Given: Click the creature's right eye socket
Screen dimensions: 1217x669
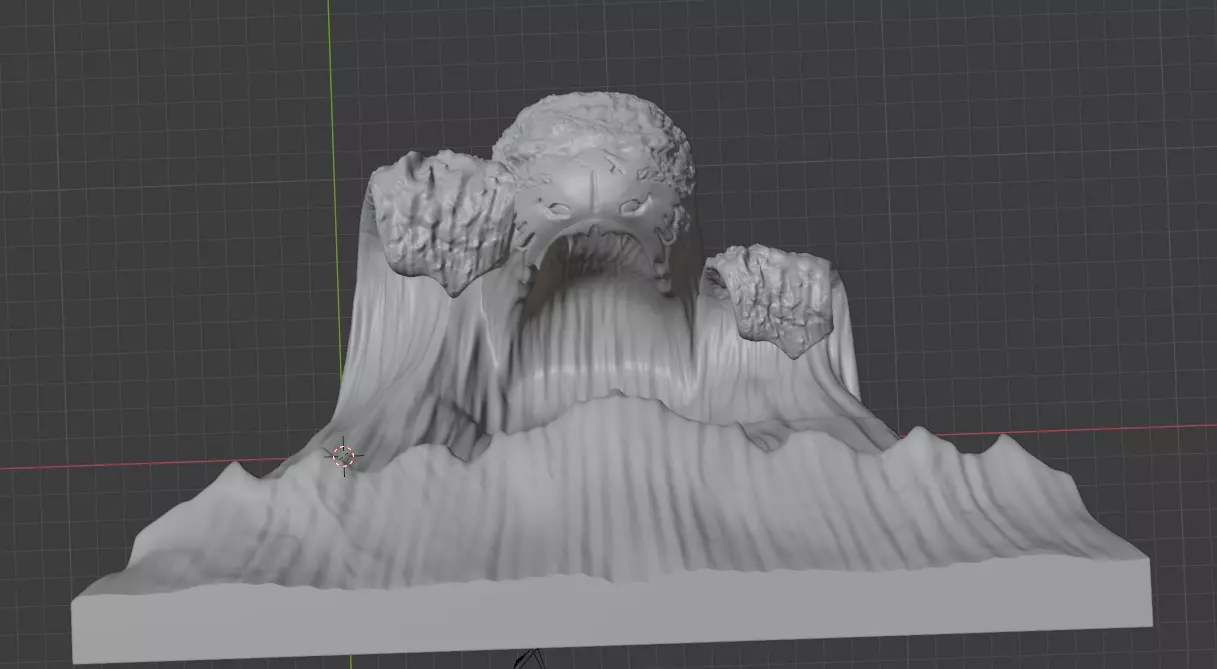Looking at the screenshot, I should tap(633, 207).
